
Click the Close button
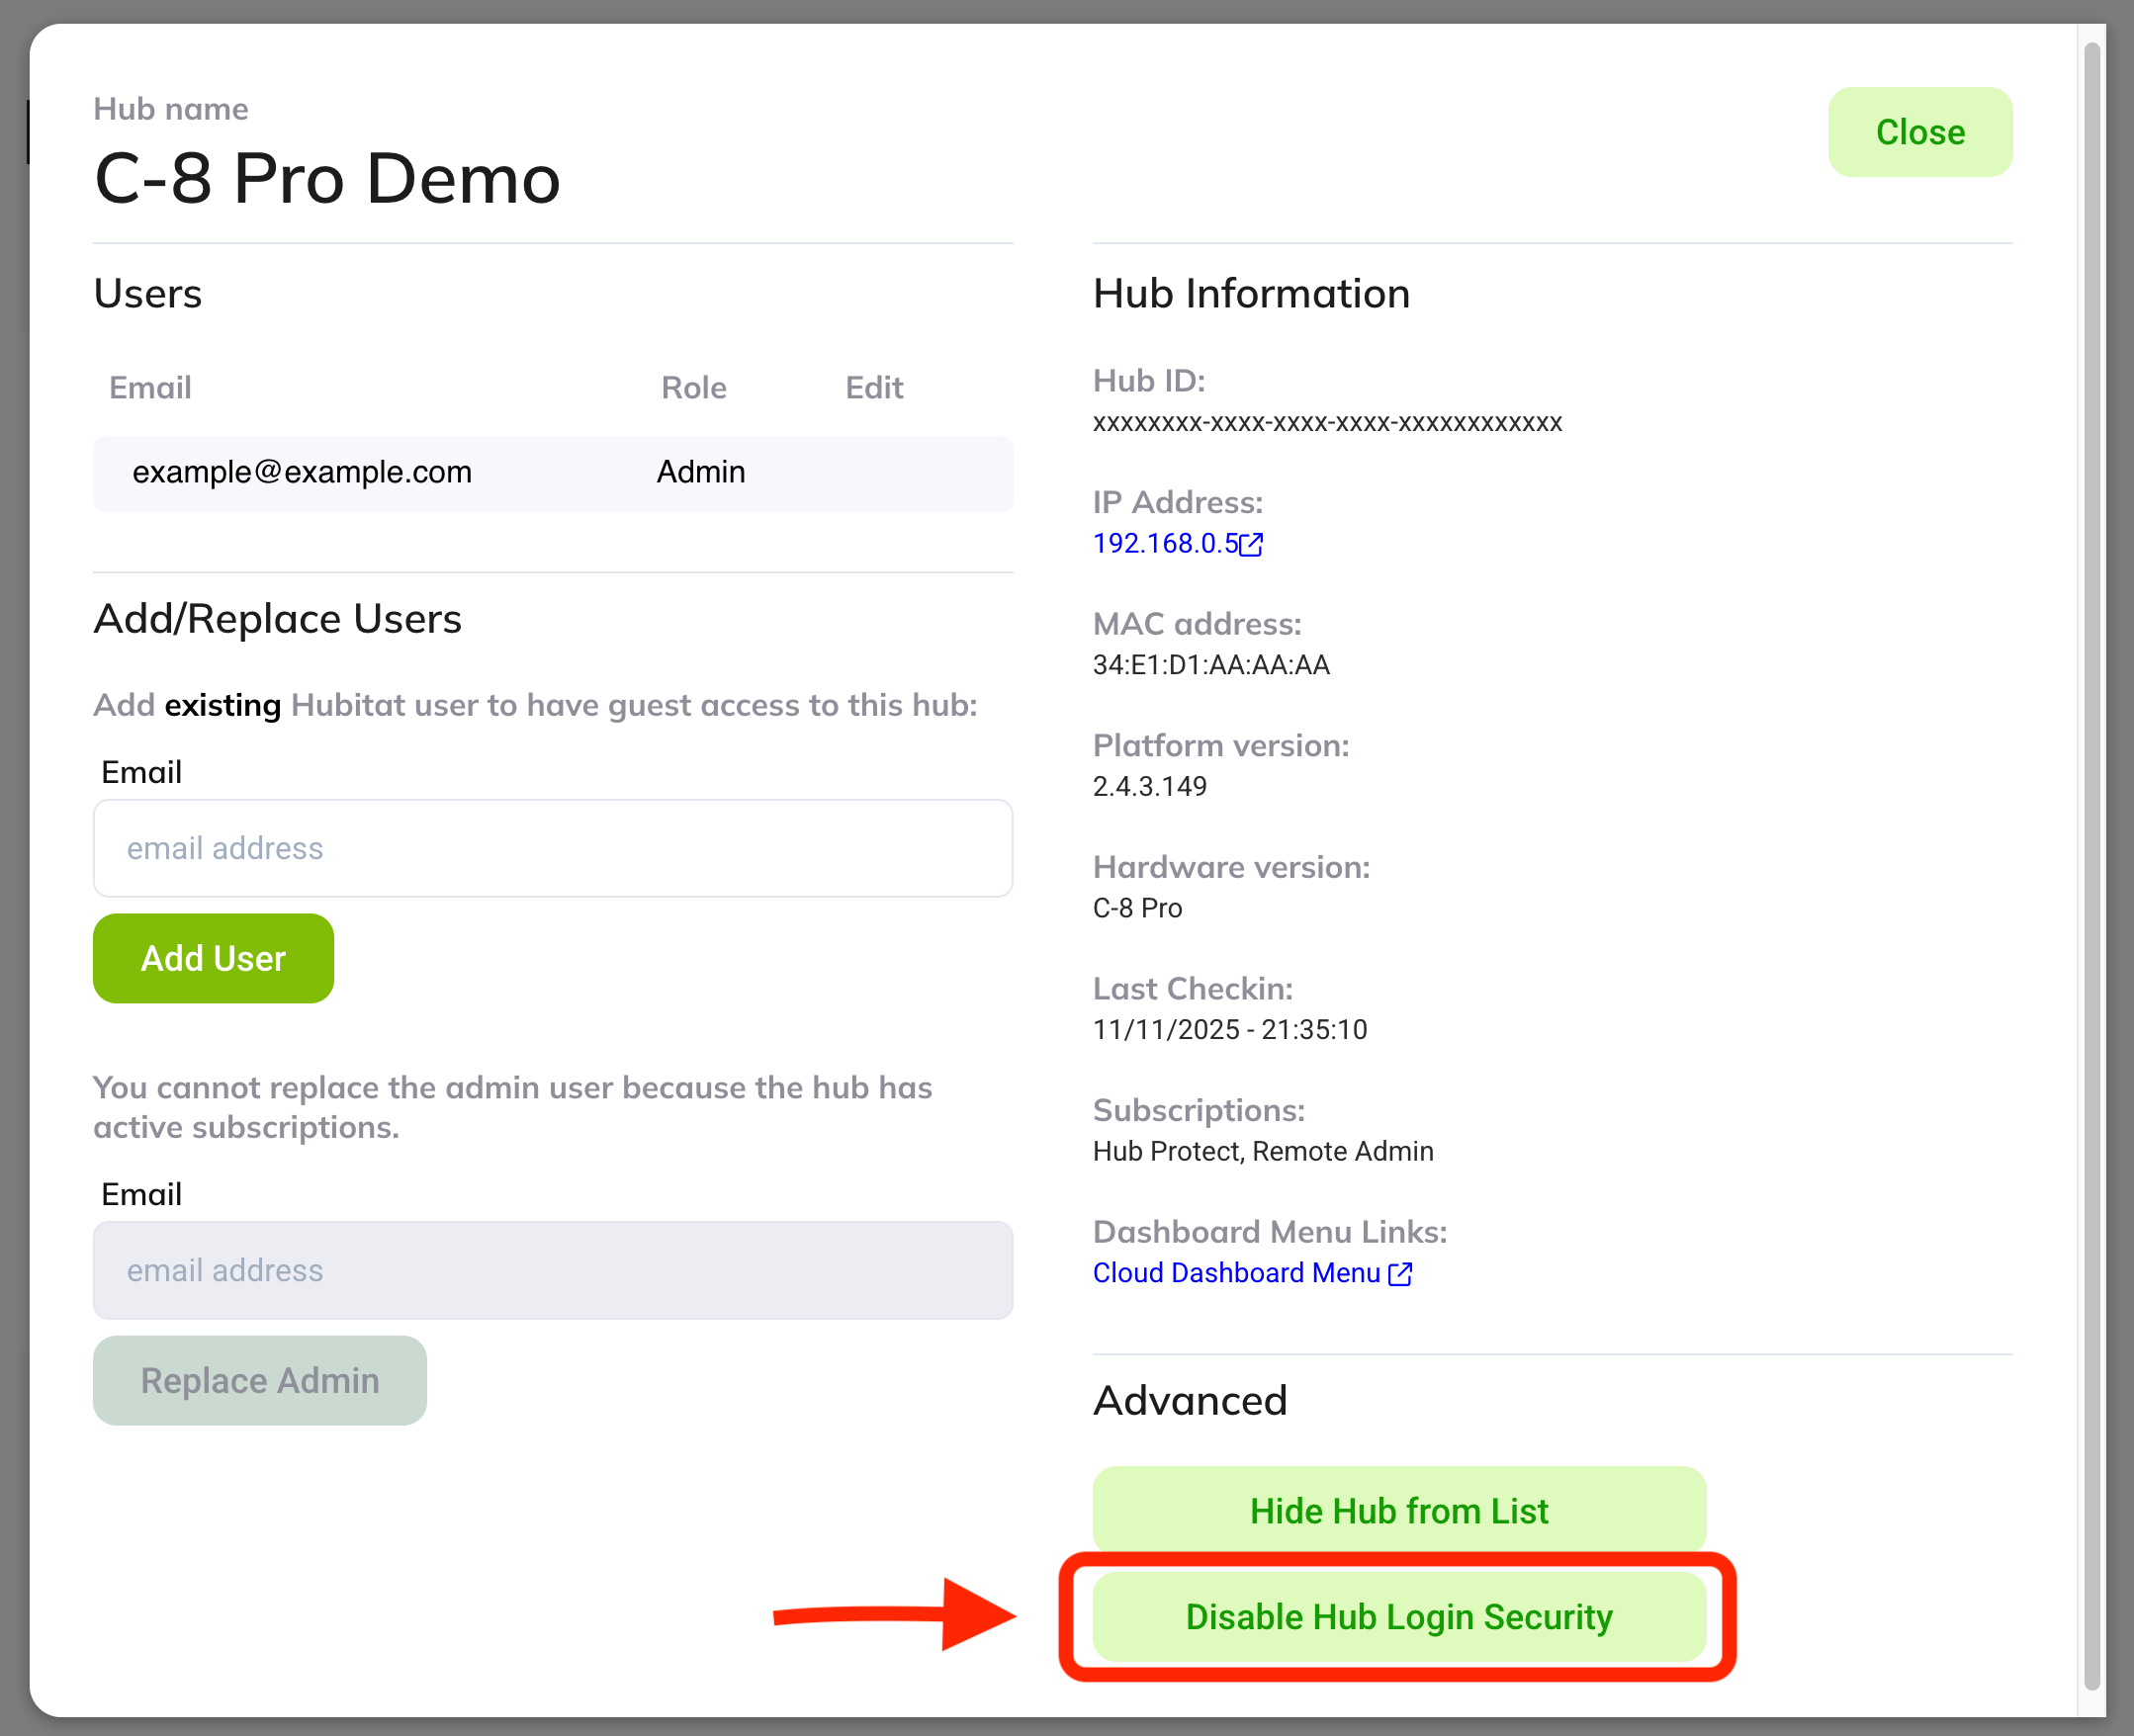[x=1919, y=132]
